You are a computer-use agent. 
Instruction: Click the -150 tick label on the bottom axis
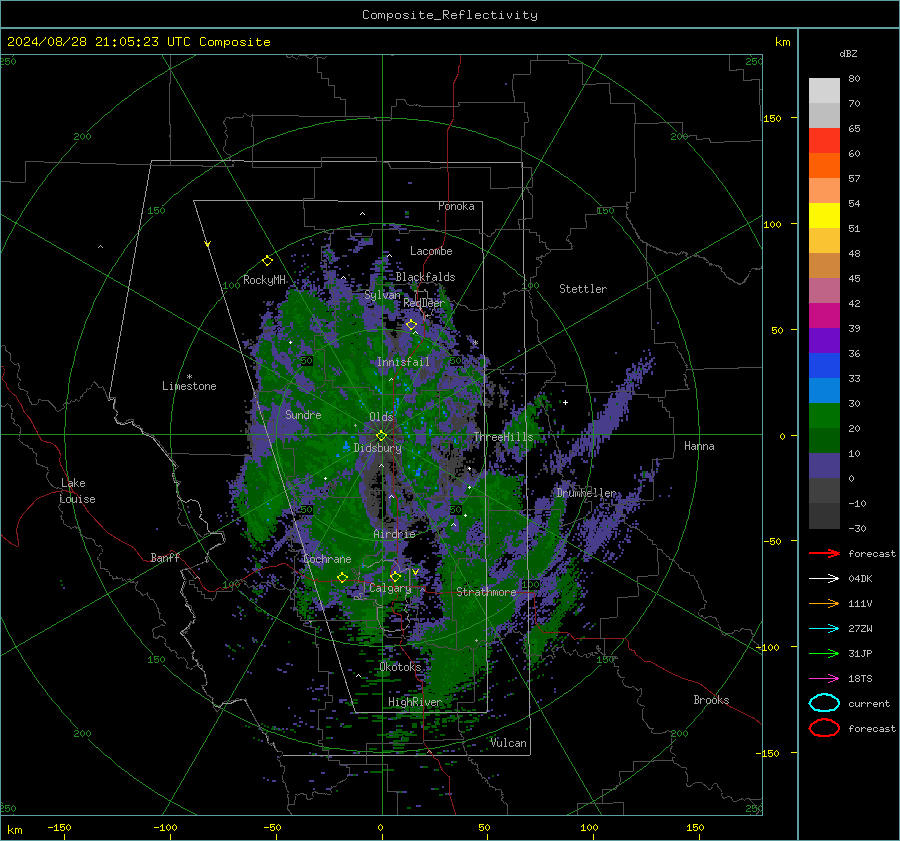coord(59,828)
